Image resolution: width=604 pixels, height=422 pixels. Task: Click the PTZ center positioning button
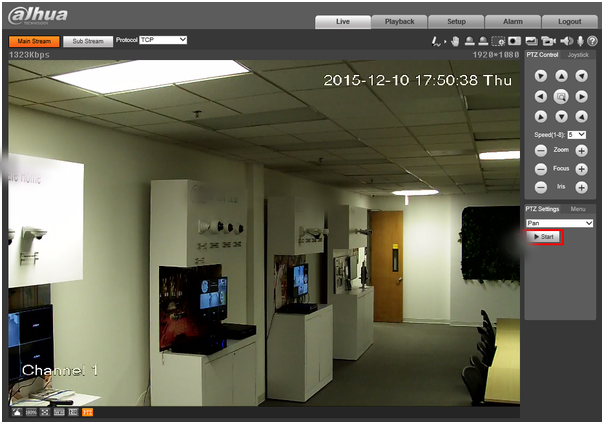(x=561, y=96)
